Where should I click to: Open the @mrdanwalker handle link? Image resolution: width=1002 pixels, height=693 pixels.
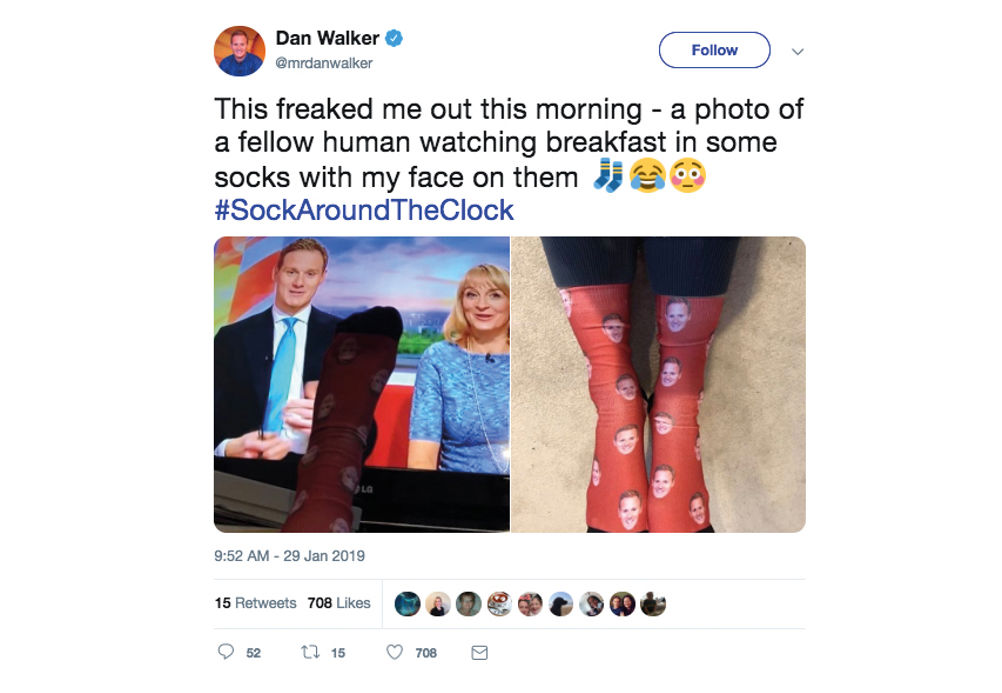[x=324, y=63]
